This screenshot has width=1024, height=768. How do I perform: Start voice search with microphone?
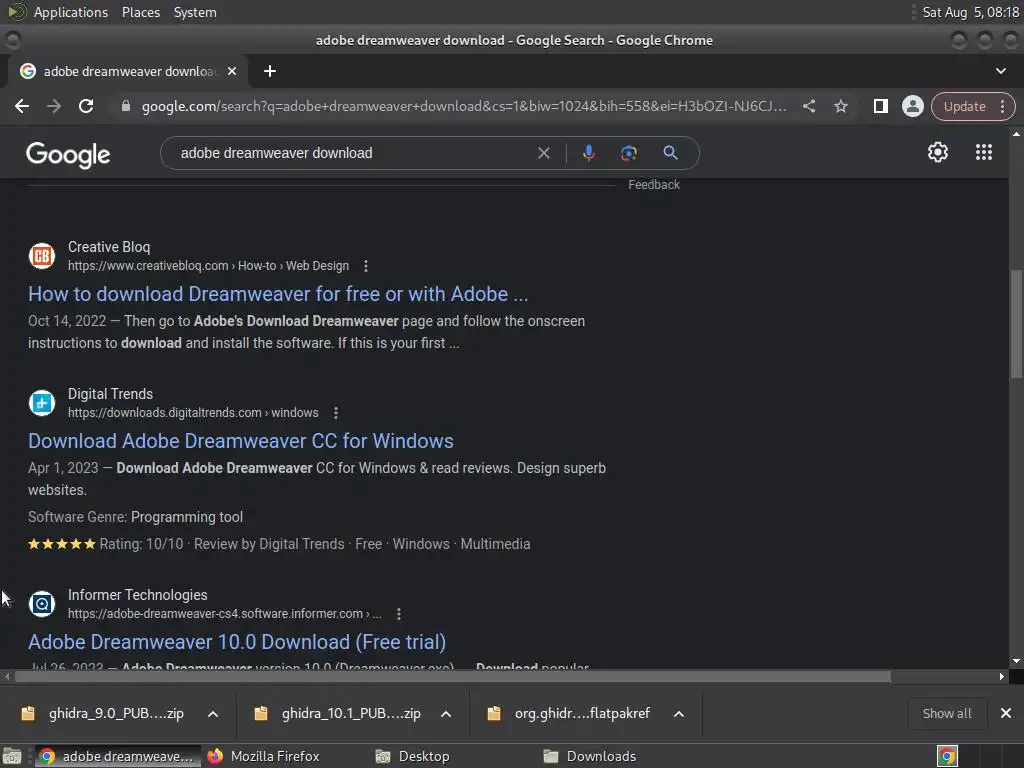click(588, 153)
